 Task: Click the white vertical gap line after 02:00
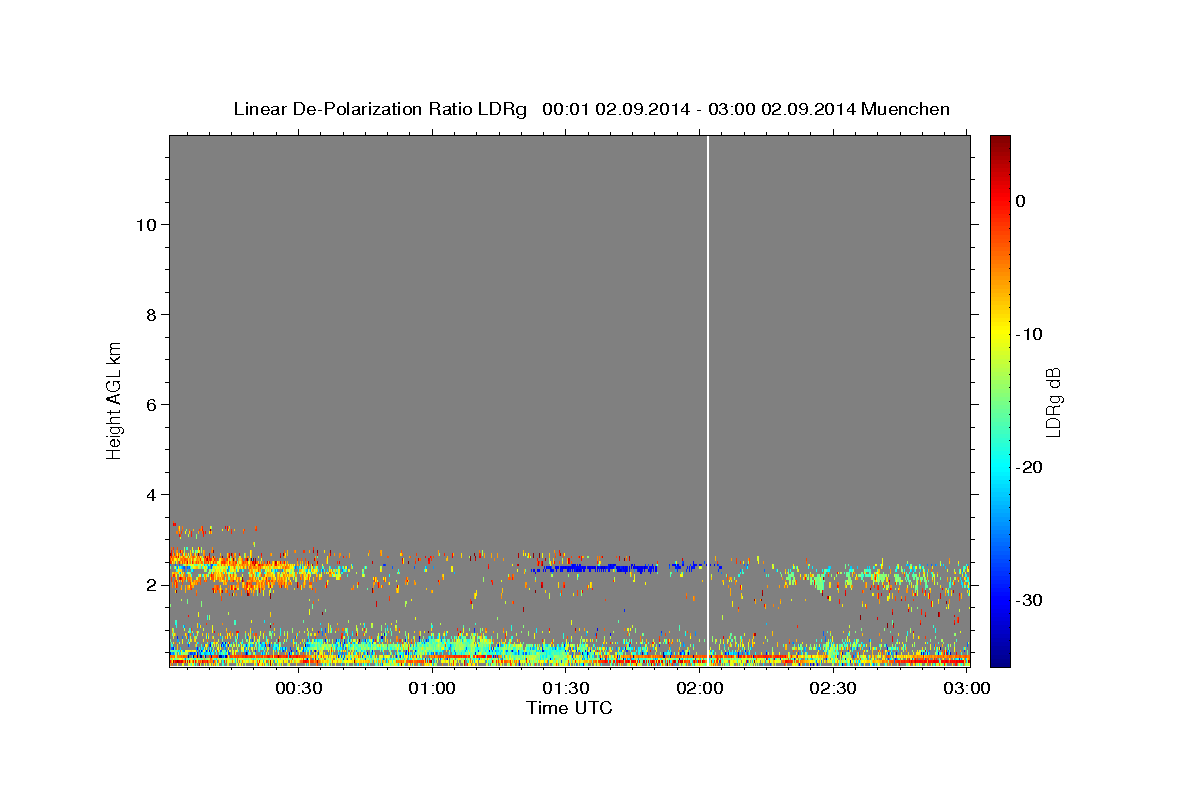point(708,400)
